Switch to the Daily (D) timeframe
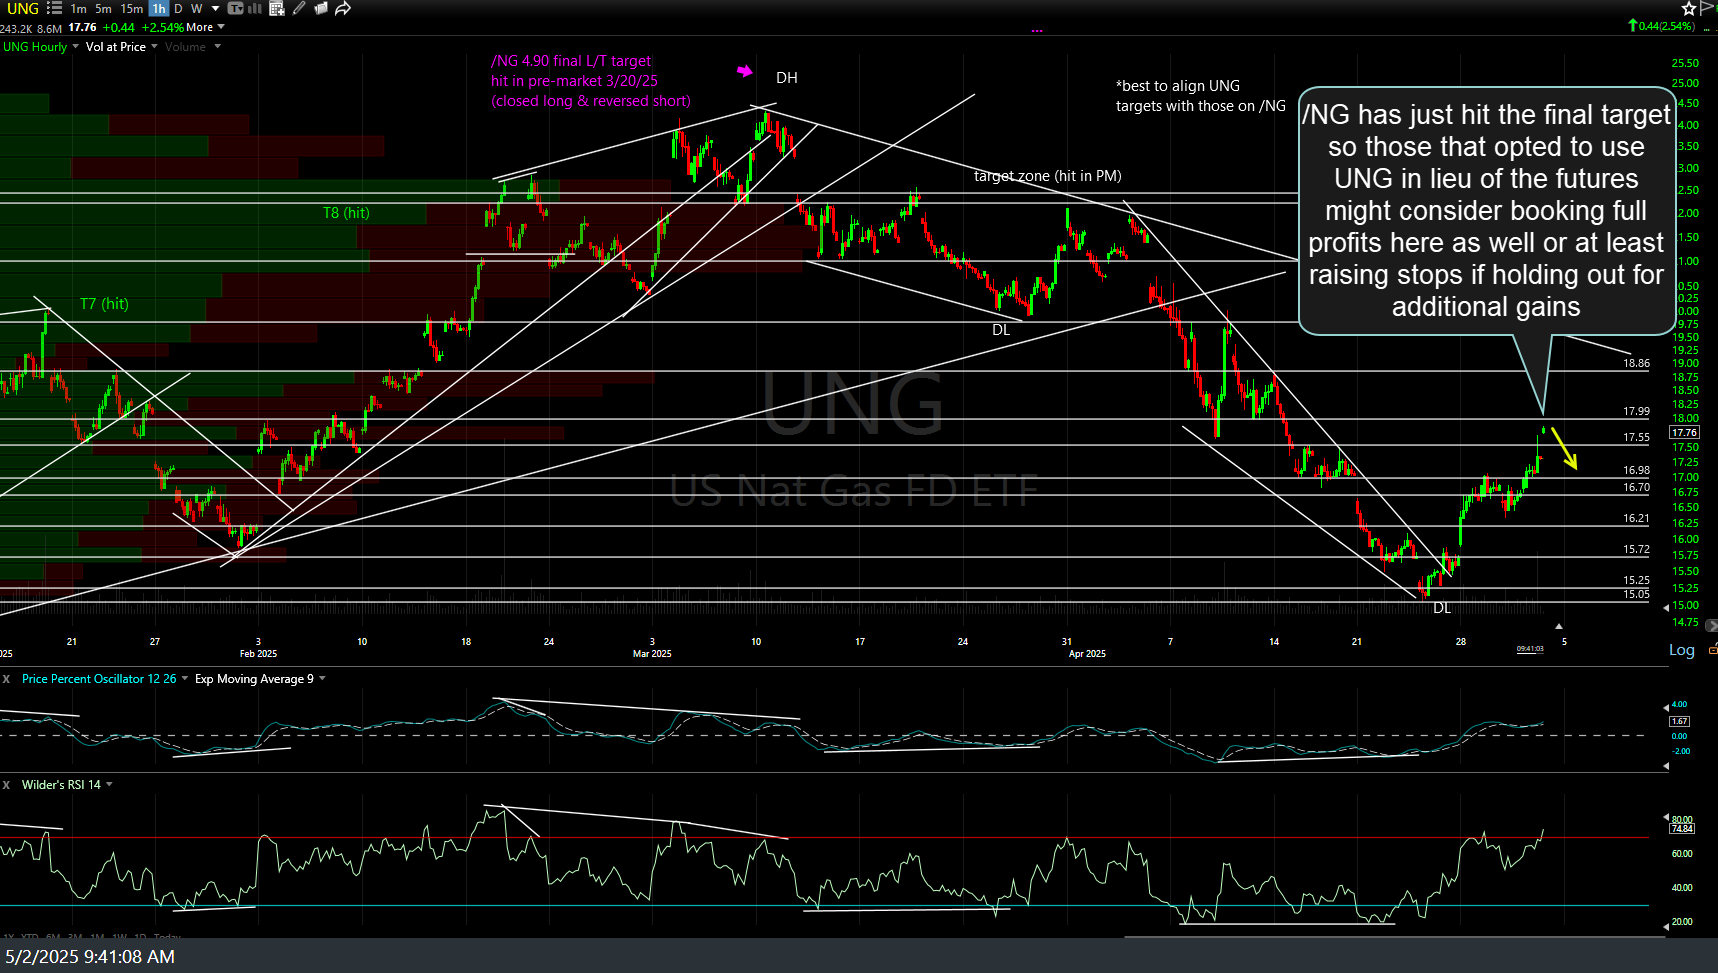 [178, 8]
